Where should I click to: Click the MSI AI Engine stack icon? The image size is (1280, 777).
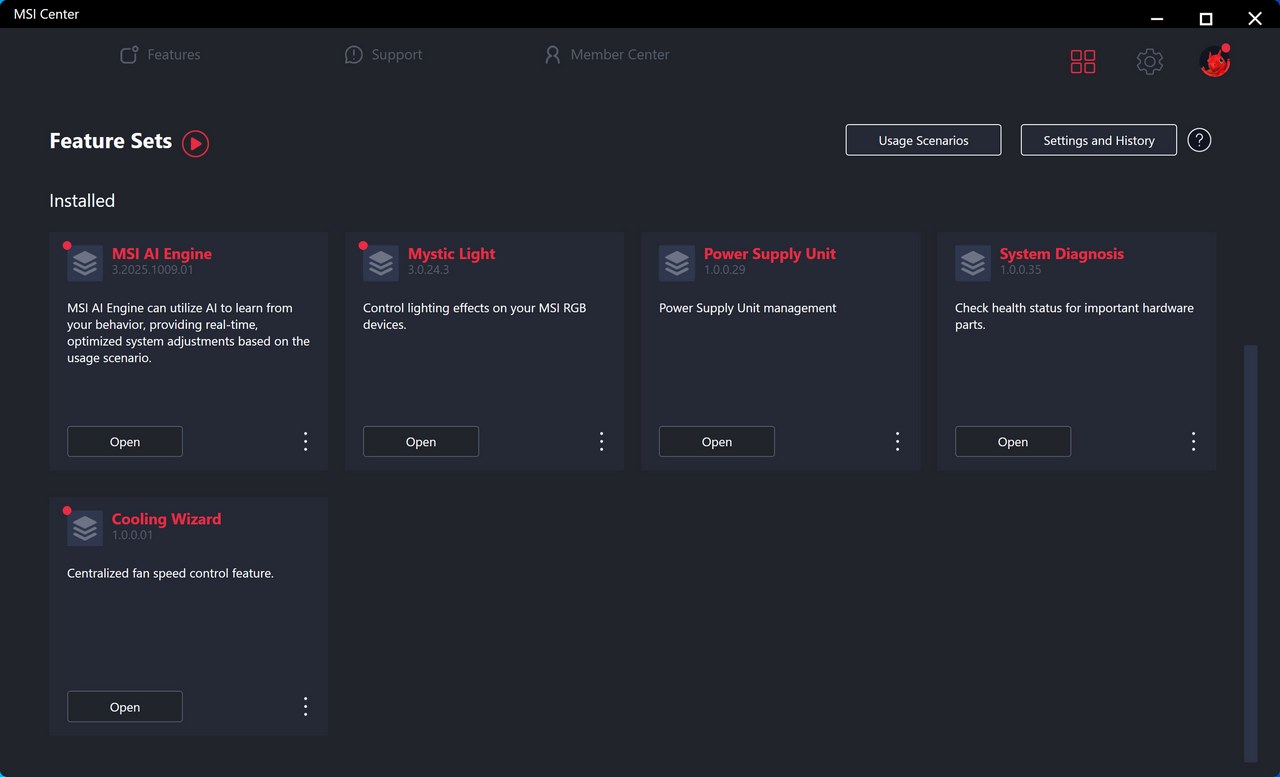click(x=85, y=263)
